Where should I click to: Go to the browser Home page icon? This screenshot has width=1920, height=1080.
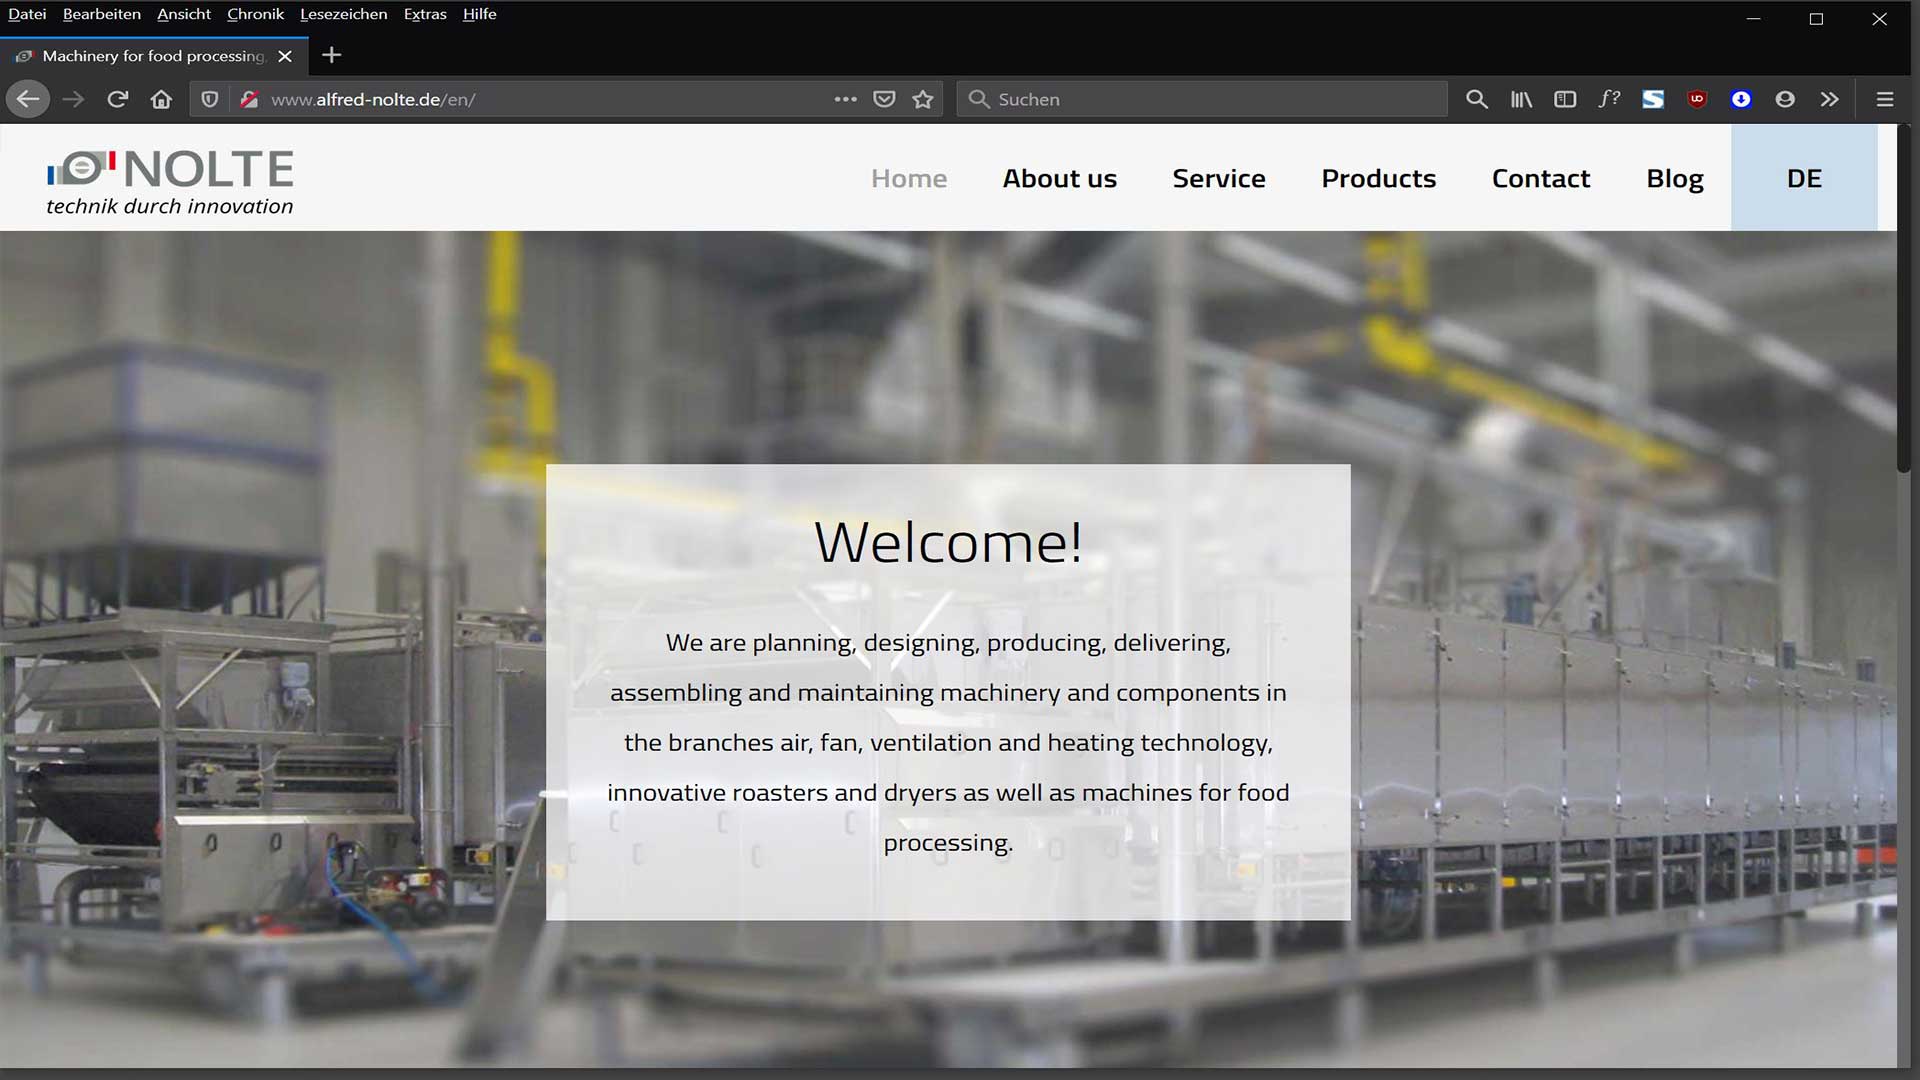[x=161, y=99]
